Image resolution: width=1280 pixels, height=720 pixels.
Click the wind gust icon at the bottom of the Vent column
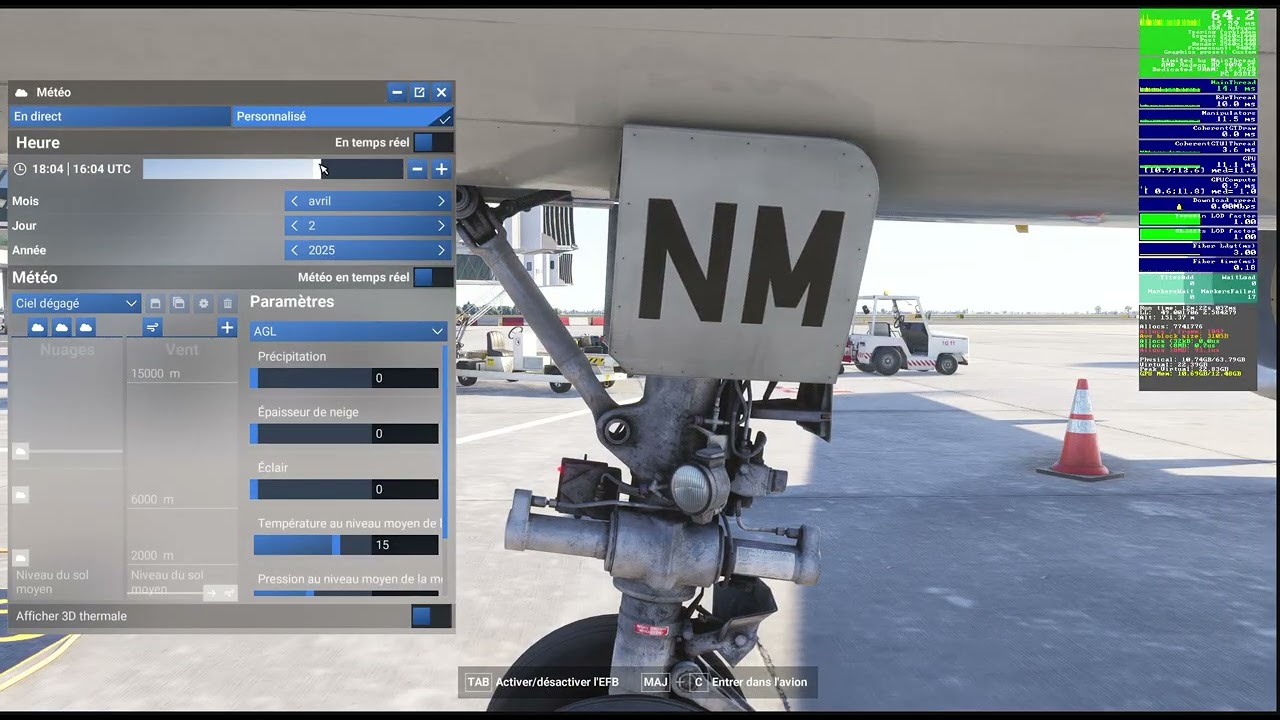point(229,593)
